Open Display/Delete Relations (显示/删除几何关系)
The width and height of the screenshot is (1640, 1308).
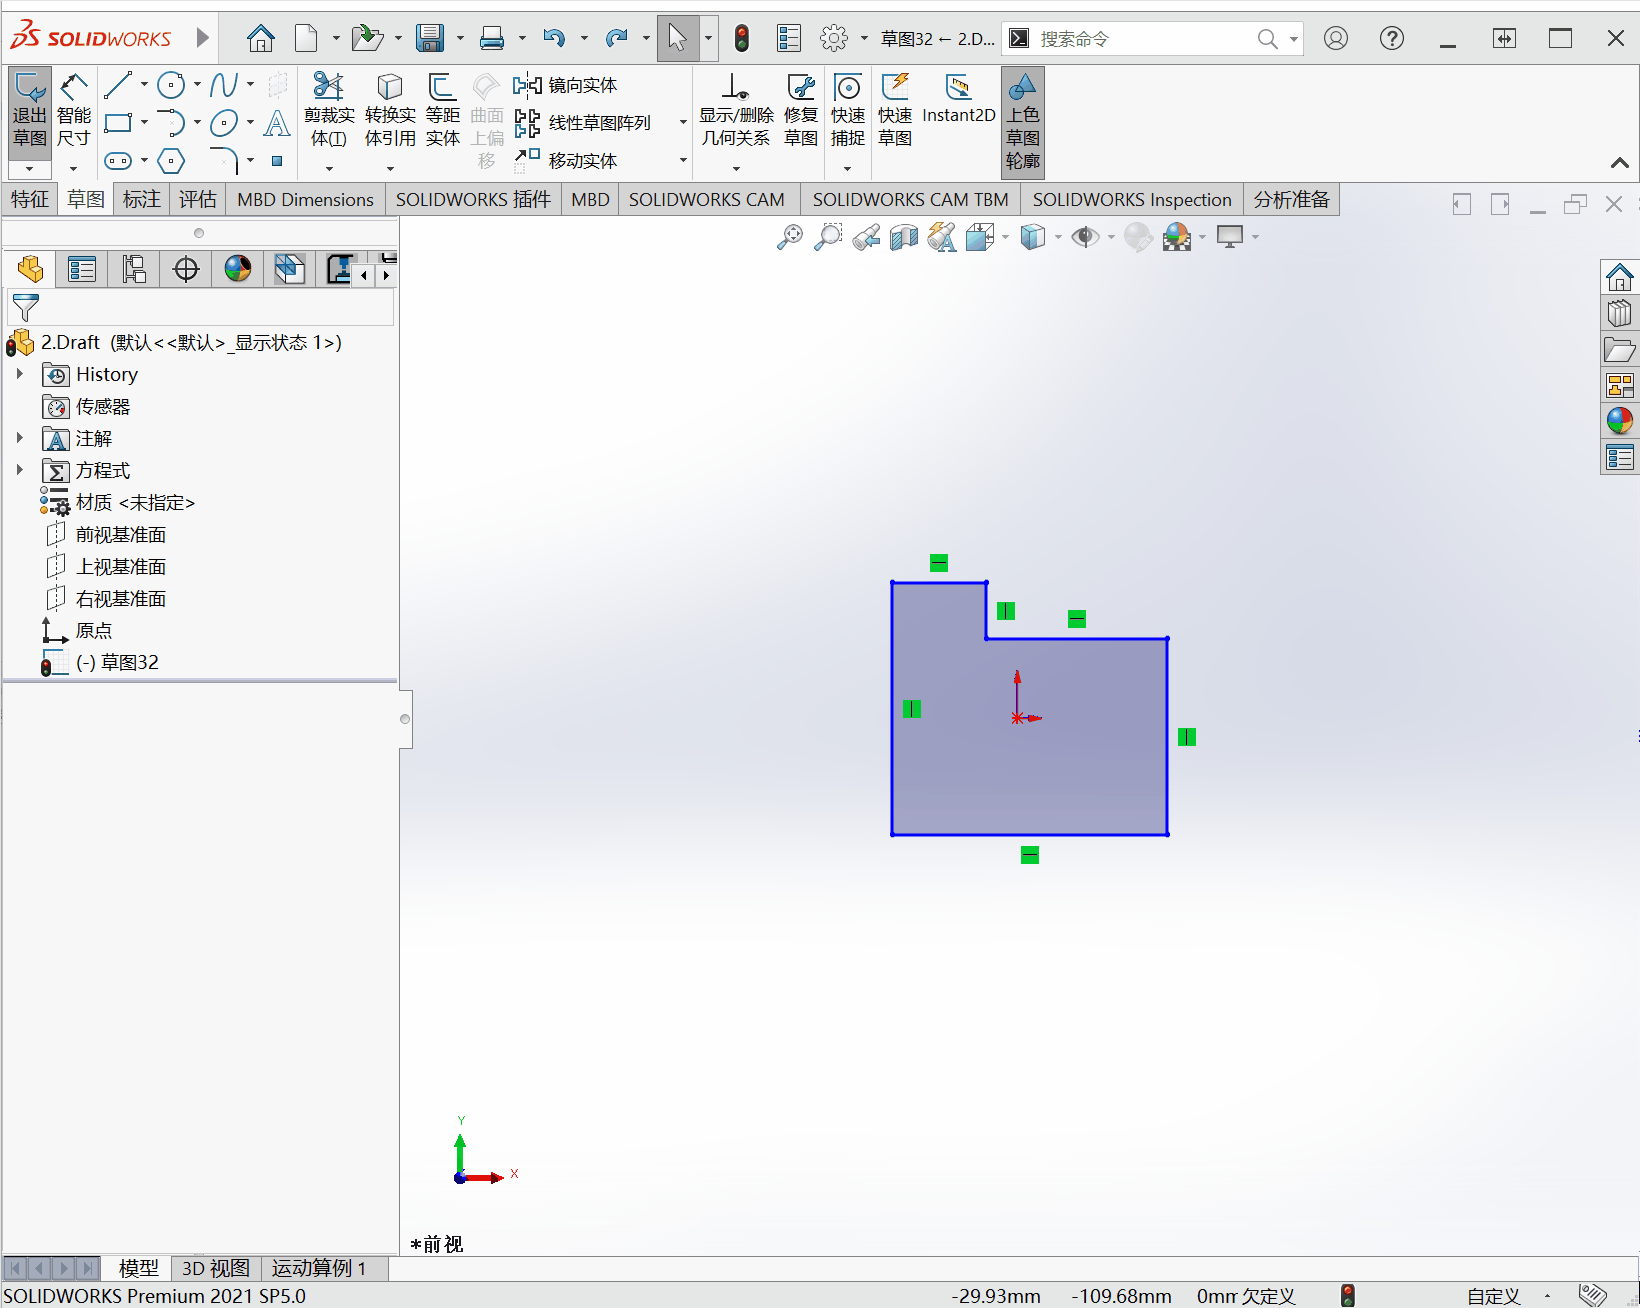(736, 110)
